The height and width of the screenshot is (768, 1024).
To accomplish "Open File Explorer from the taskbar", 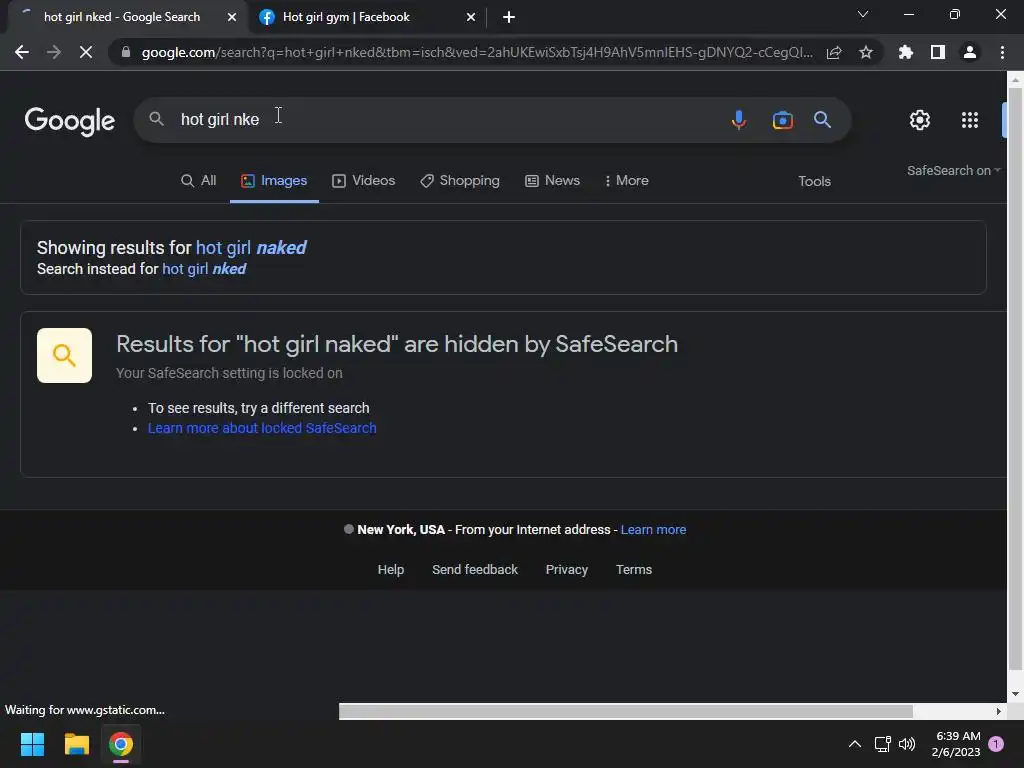I will click(76, 744).
